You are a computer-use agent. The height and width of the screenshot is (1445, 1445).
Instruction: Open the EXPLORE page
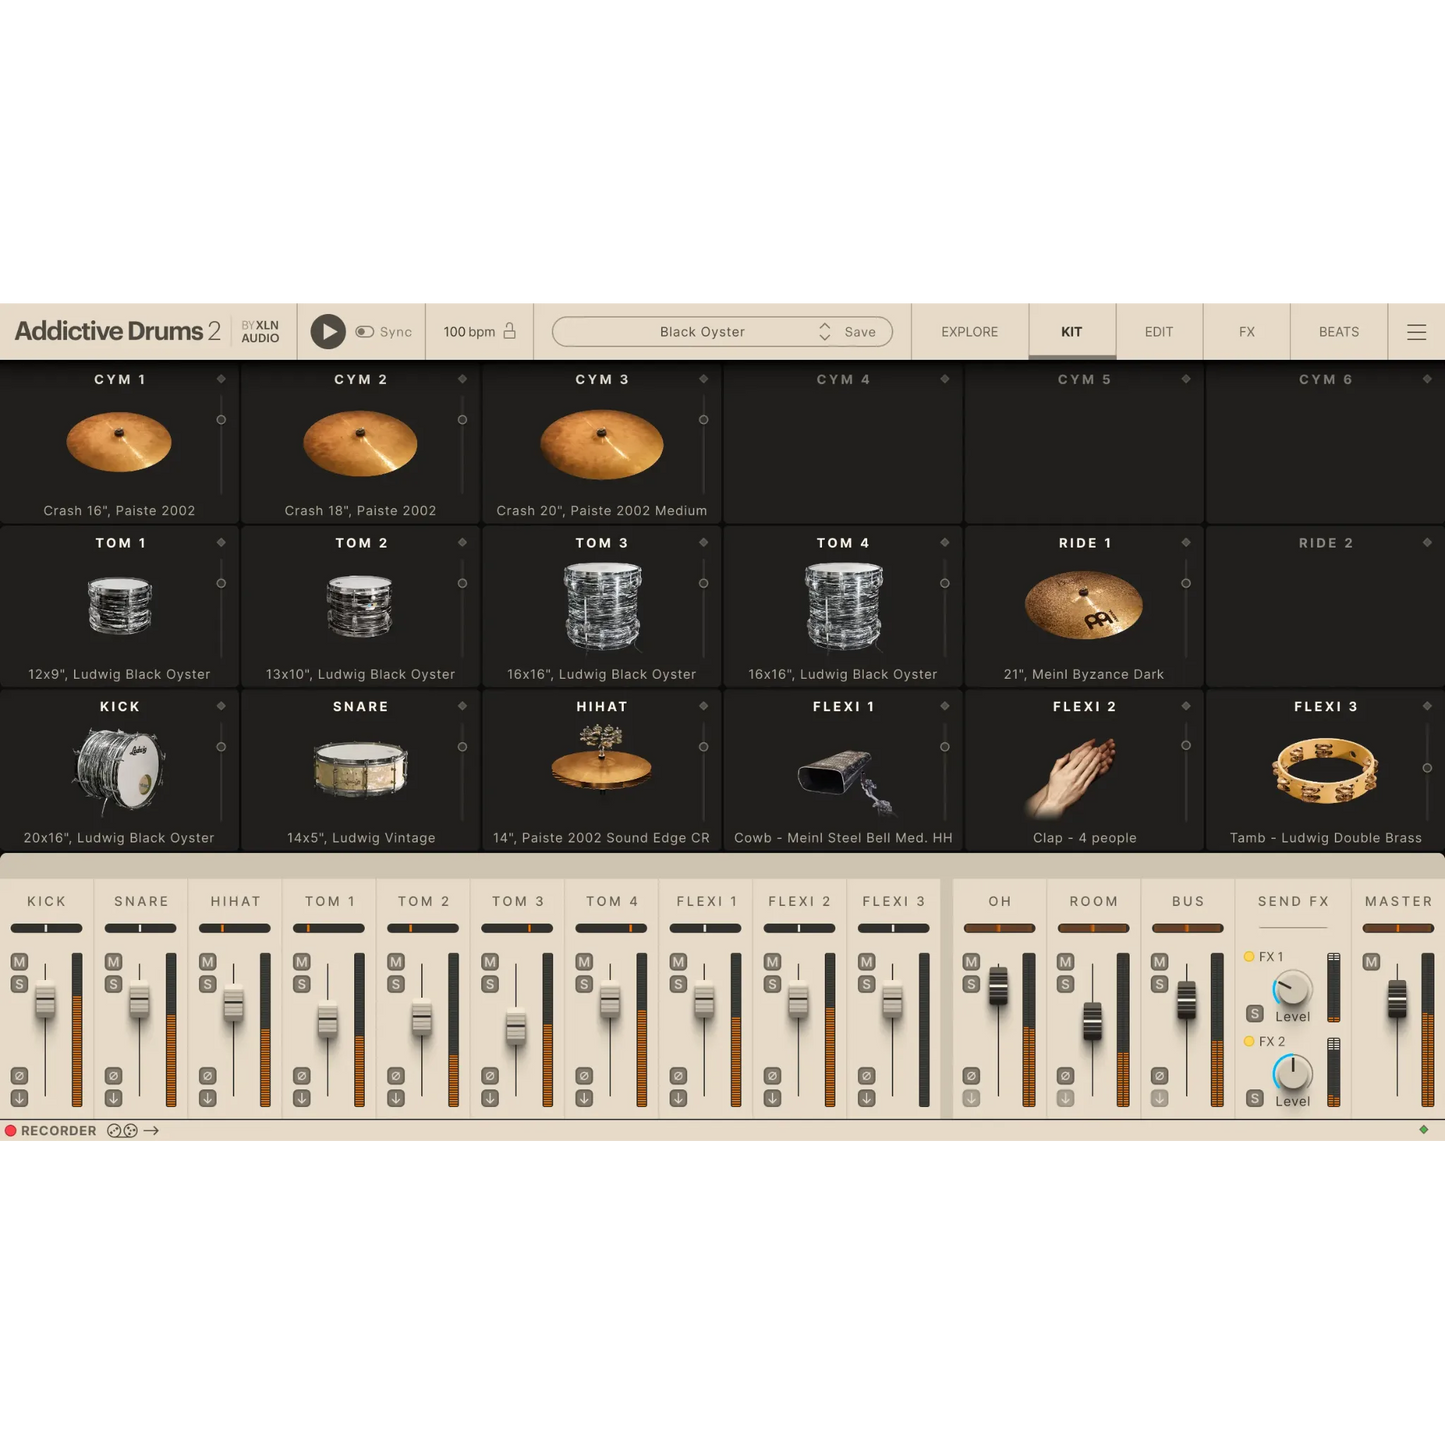[x=968, y=331]
